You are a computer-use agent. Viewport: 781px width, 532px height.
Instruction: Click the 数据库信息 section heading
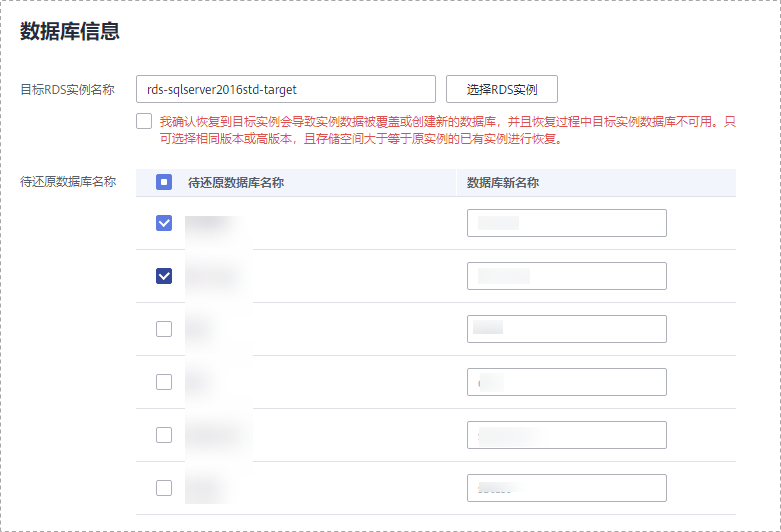[x=70, y=31]
